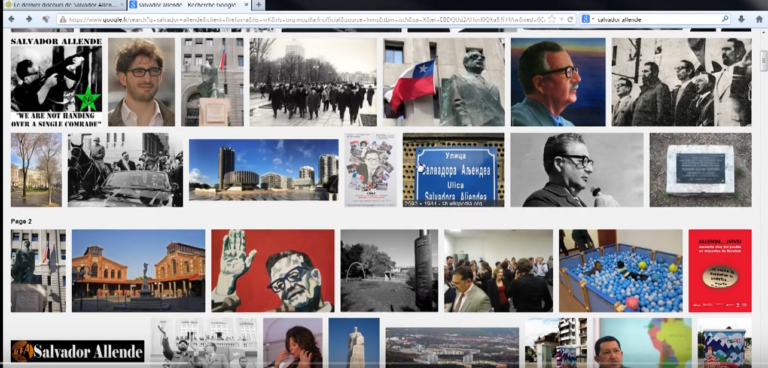Click the magnifier icon in the search box
The image size is (768, 368).
725,19
